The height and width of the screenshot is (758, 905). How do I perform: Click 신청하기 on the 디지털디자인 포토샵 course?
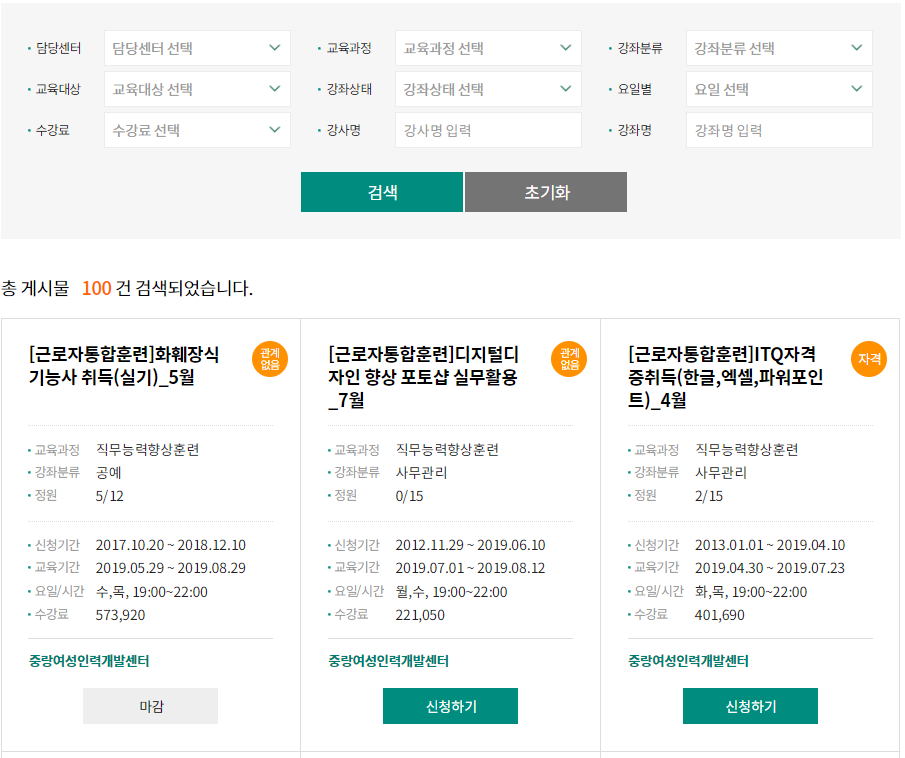pyautogui.click(x=450, y=705)
